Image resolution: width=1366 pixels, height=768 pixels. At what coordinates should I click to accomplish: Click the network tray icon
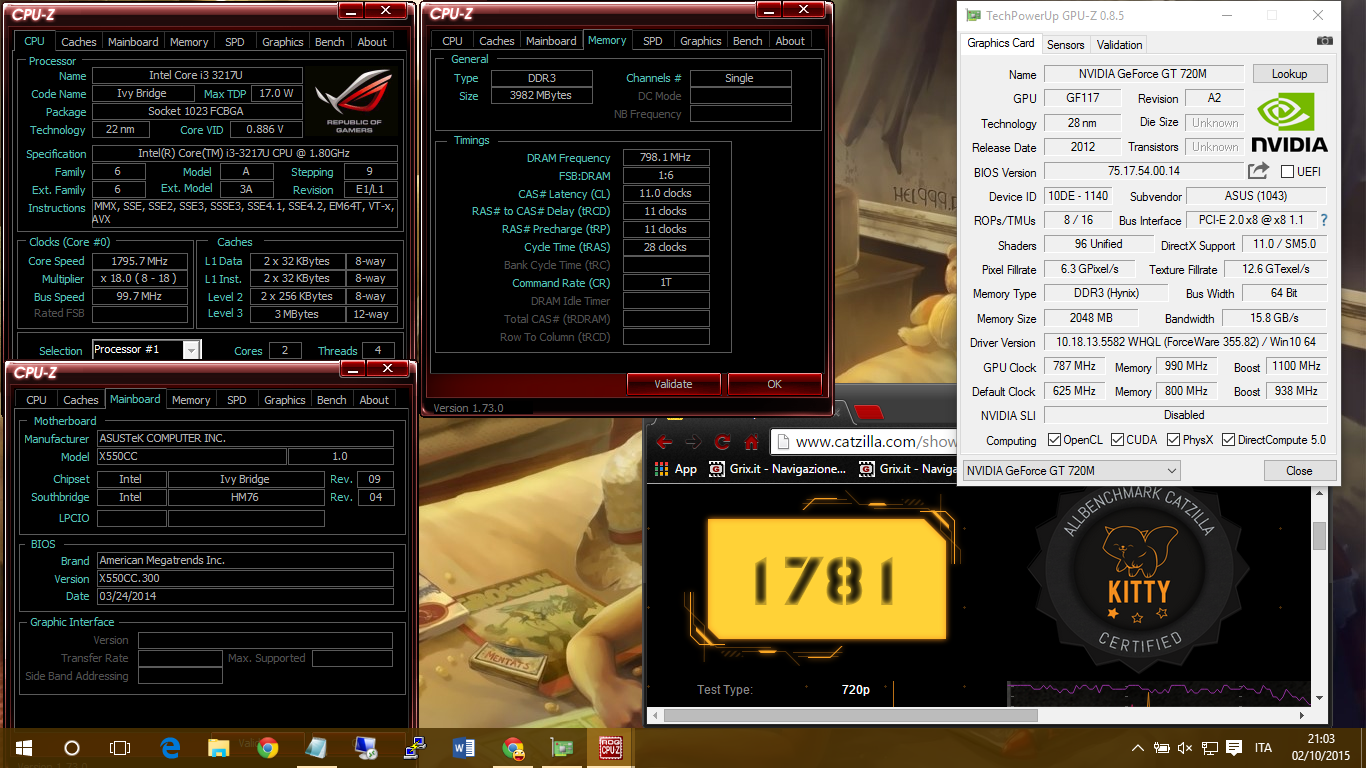pos(1210,748)
